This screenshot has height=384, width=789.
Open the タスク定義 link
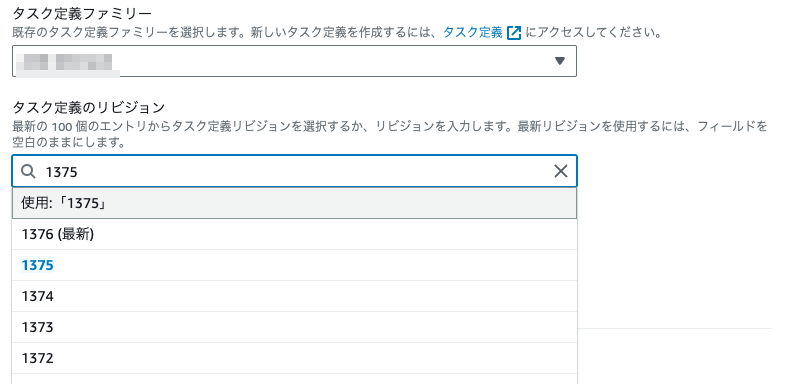pyautogui.click(x=472, y=33)
